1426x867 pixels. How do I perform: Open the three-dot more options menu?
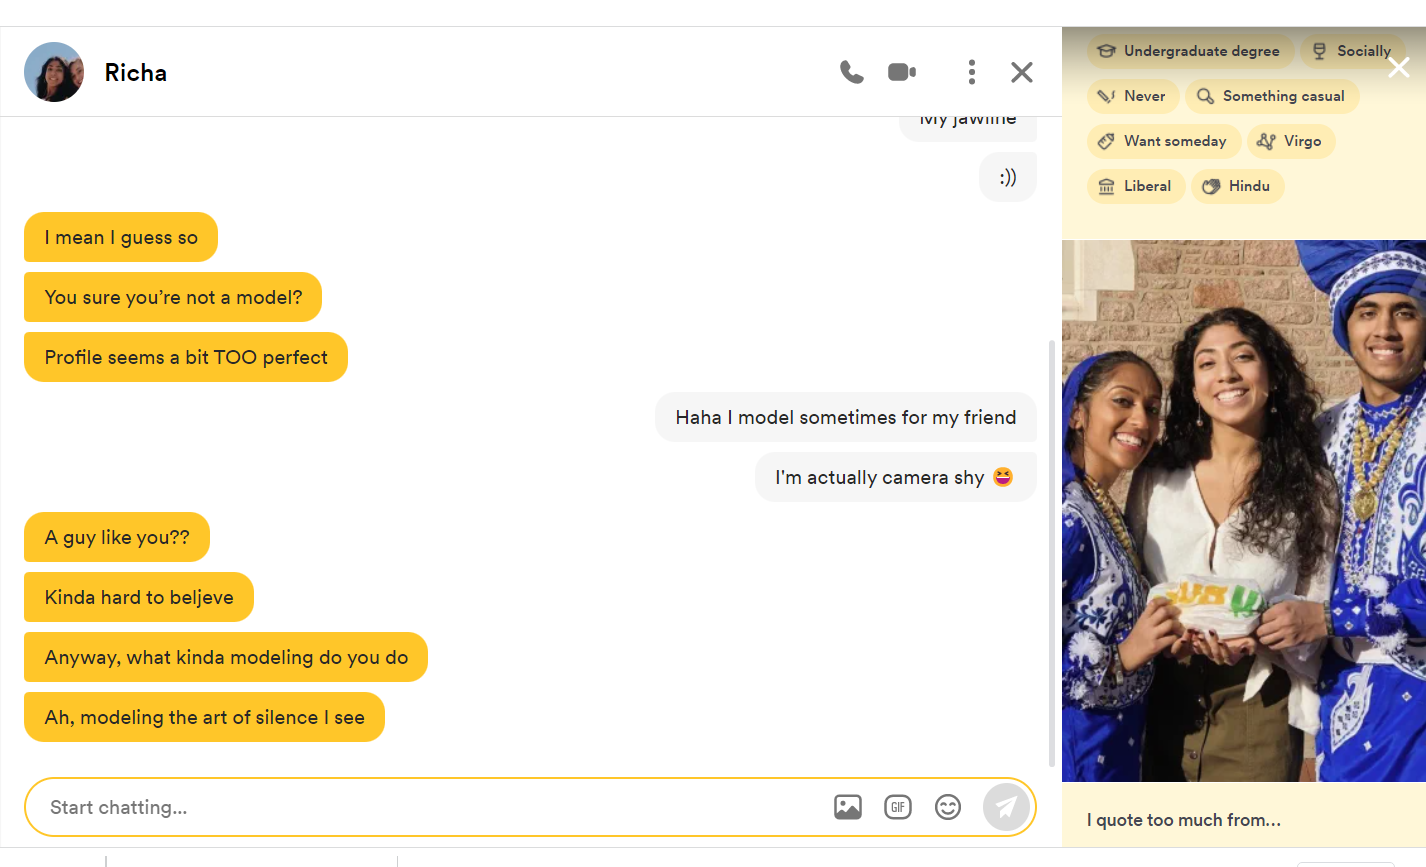coord(971,72)
